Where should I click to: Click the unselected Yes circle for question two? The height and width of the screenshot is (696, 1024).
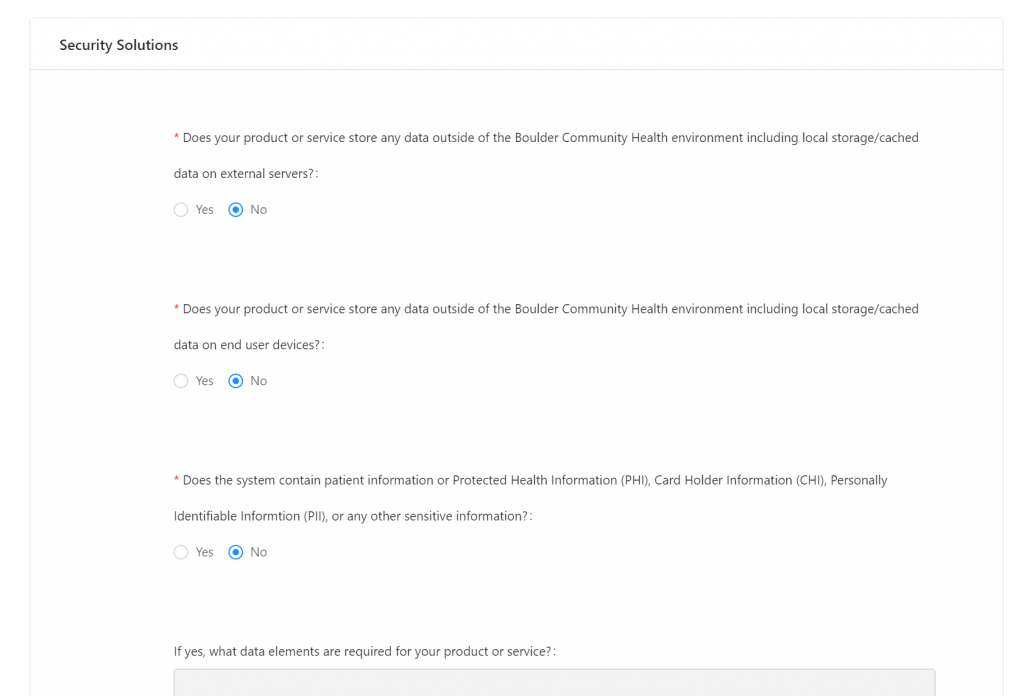(181, 381)
